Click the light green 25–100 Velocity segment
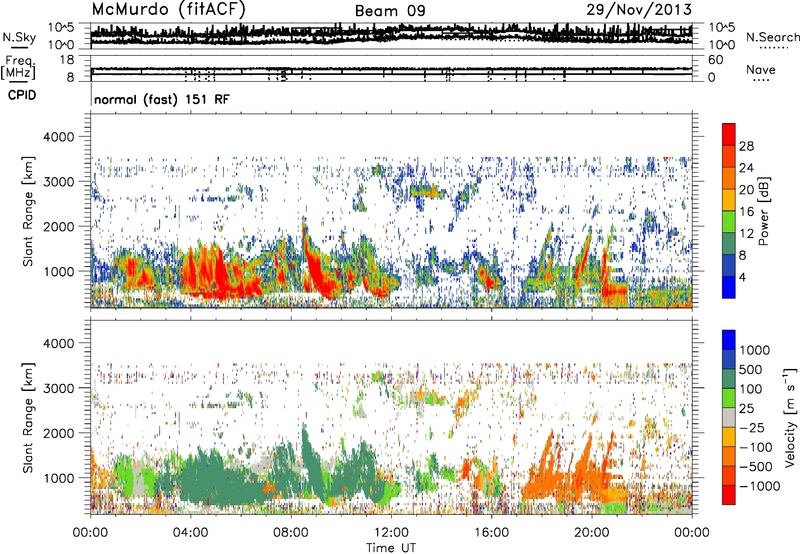The width and height of the screenshot is (800, 554). [x=729, y=398]
